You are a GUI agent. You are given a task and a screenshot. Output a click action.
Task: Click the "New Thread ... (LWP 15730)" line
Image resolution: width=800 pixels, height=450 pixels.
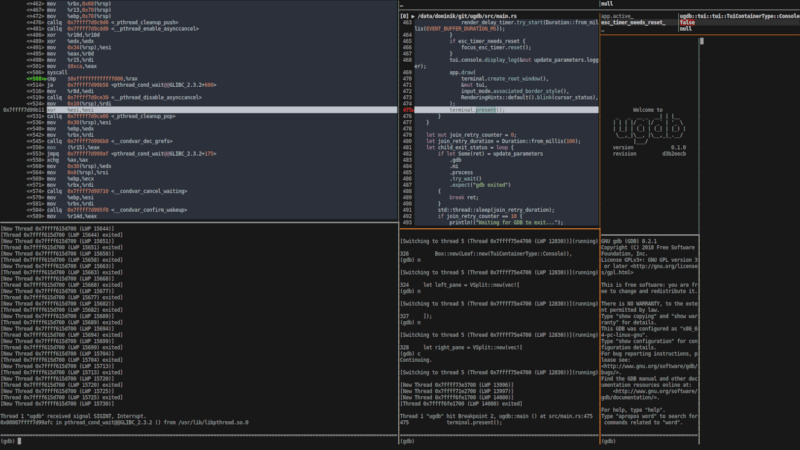(x=57, y=404)
